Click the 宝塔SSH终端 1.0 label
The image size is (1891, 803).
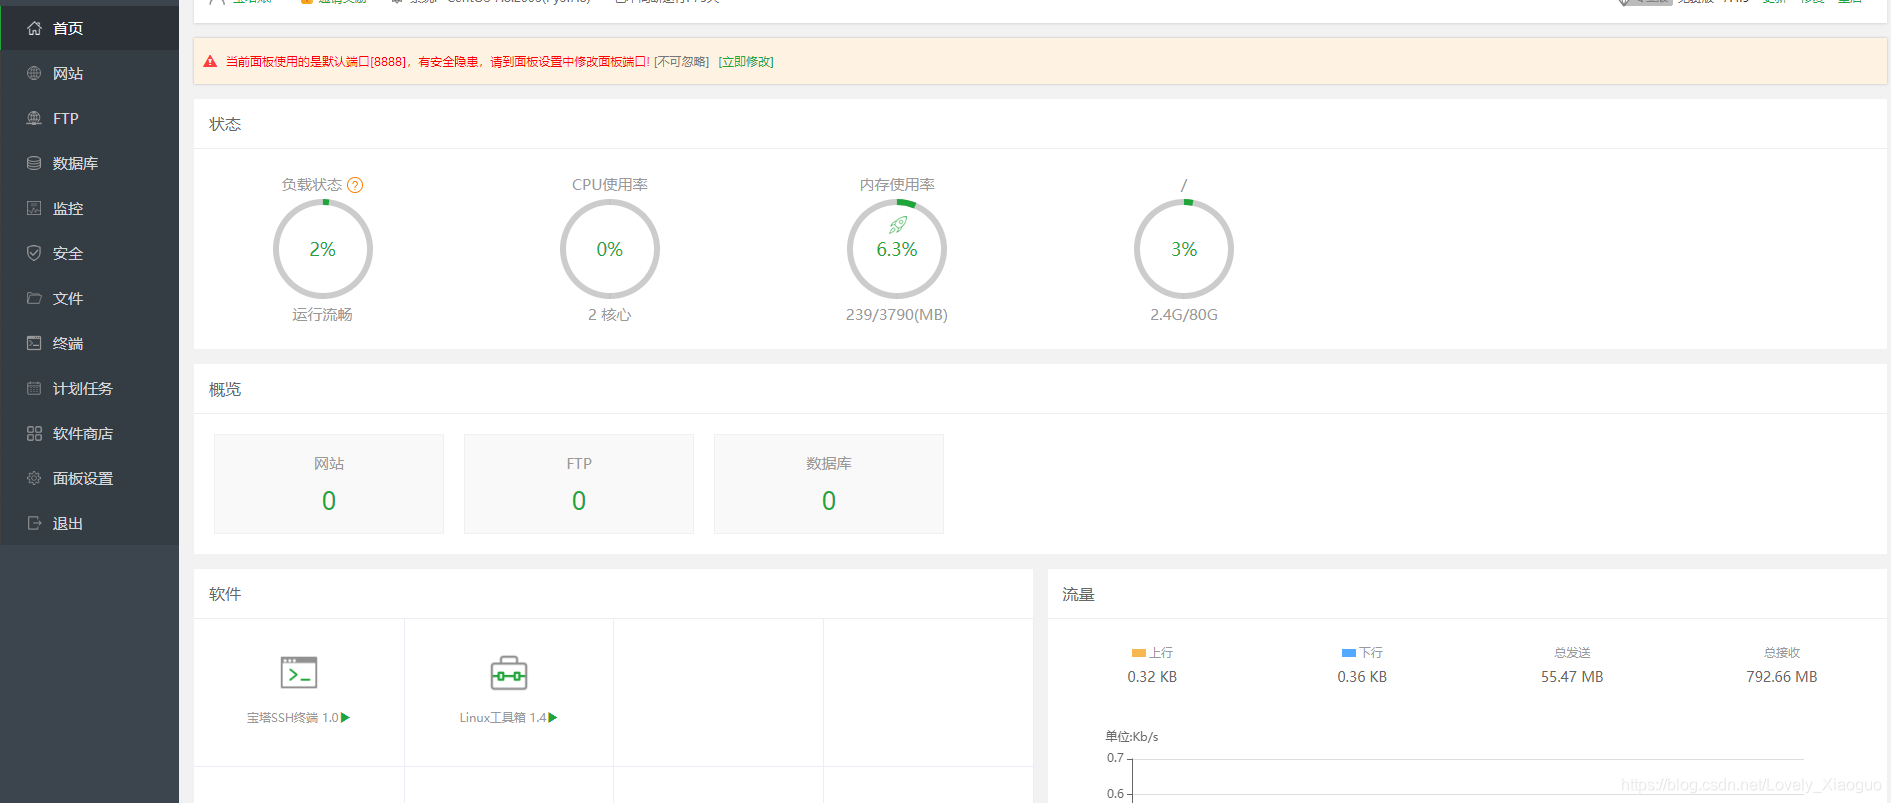(x=293, y=718)
